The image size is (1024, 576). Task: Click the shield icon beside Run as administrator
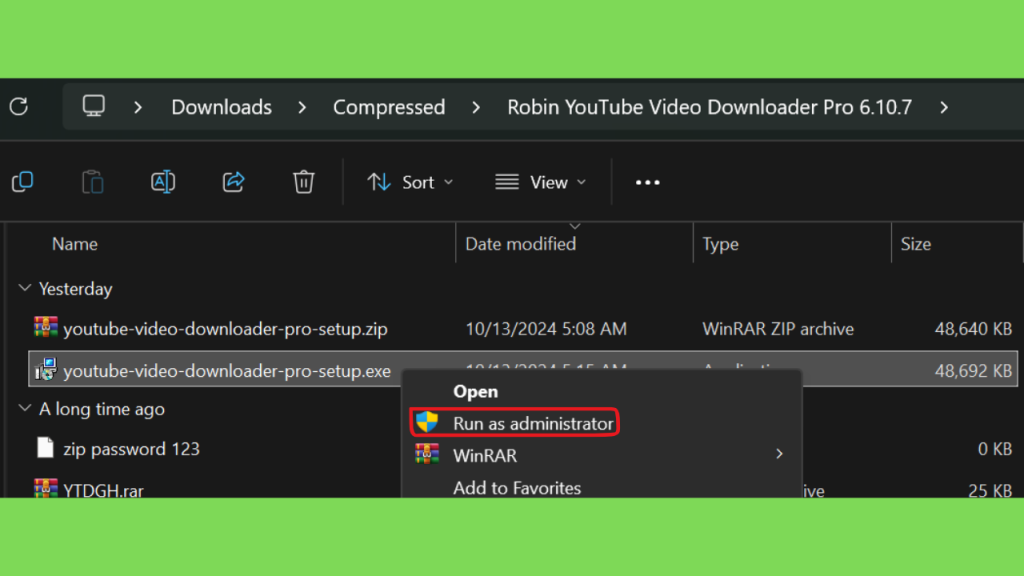(427, 422)
